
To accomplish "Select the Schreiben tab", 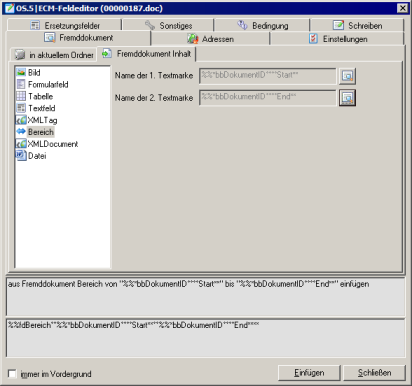I will pos(357,25).
